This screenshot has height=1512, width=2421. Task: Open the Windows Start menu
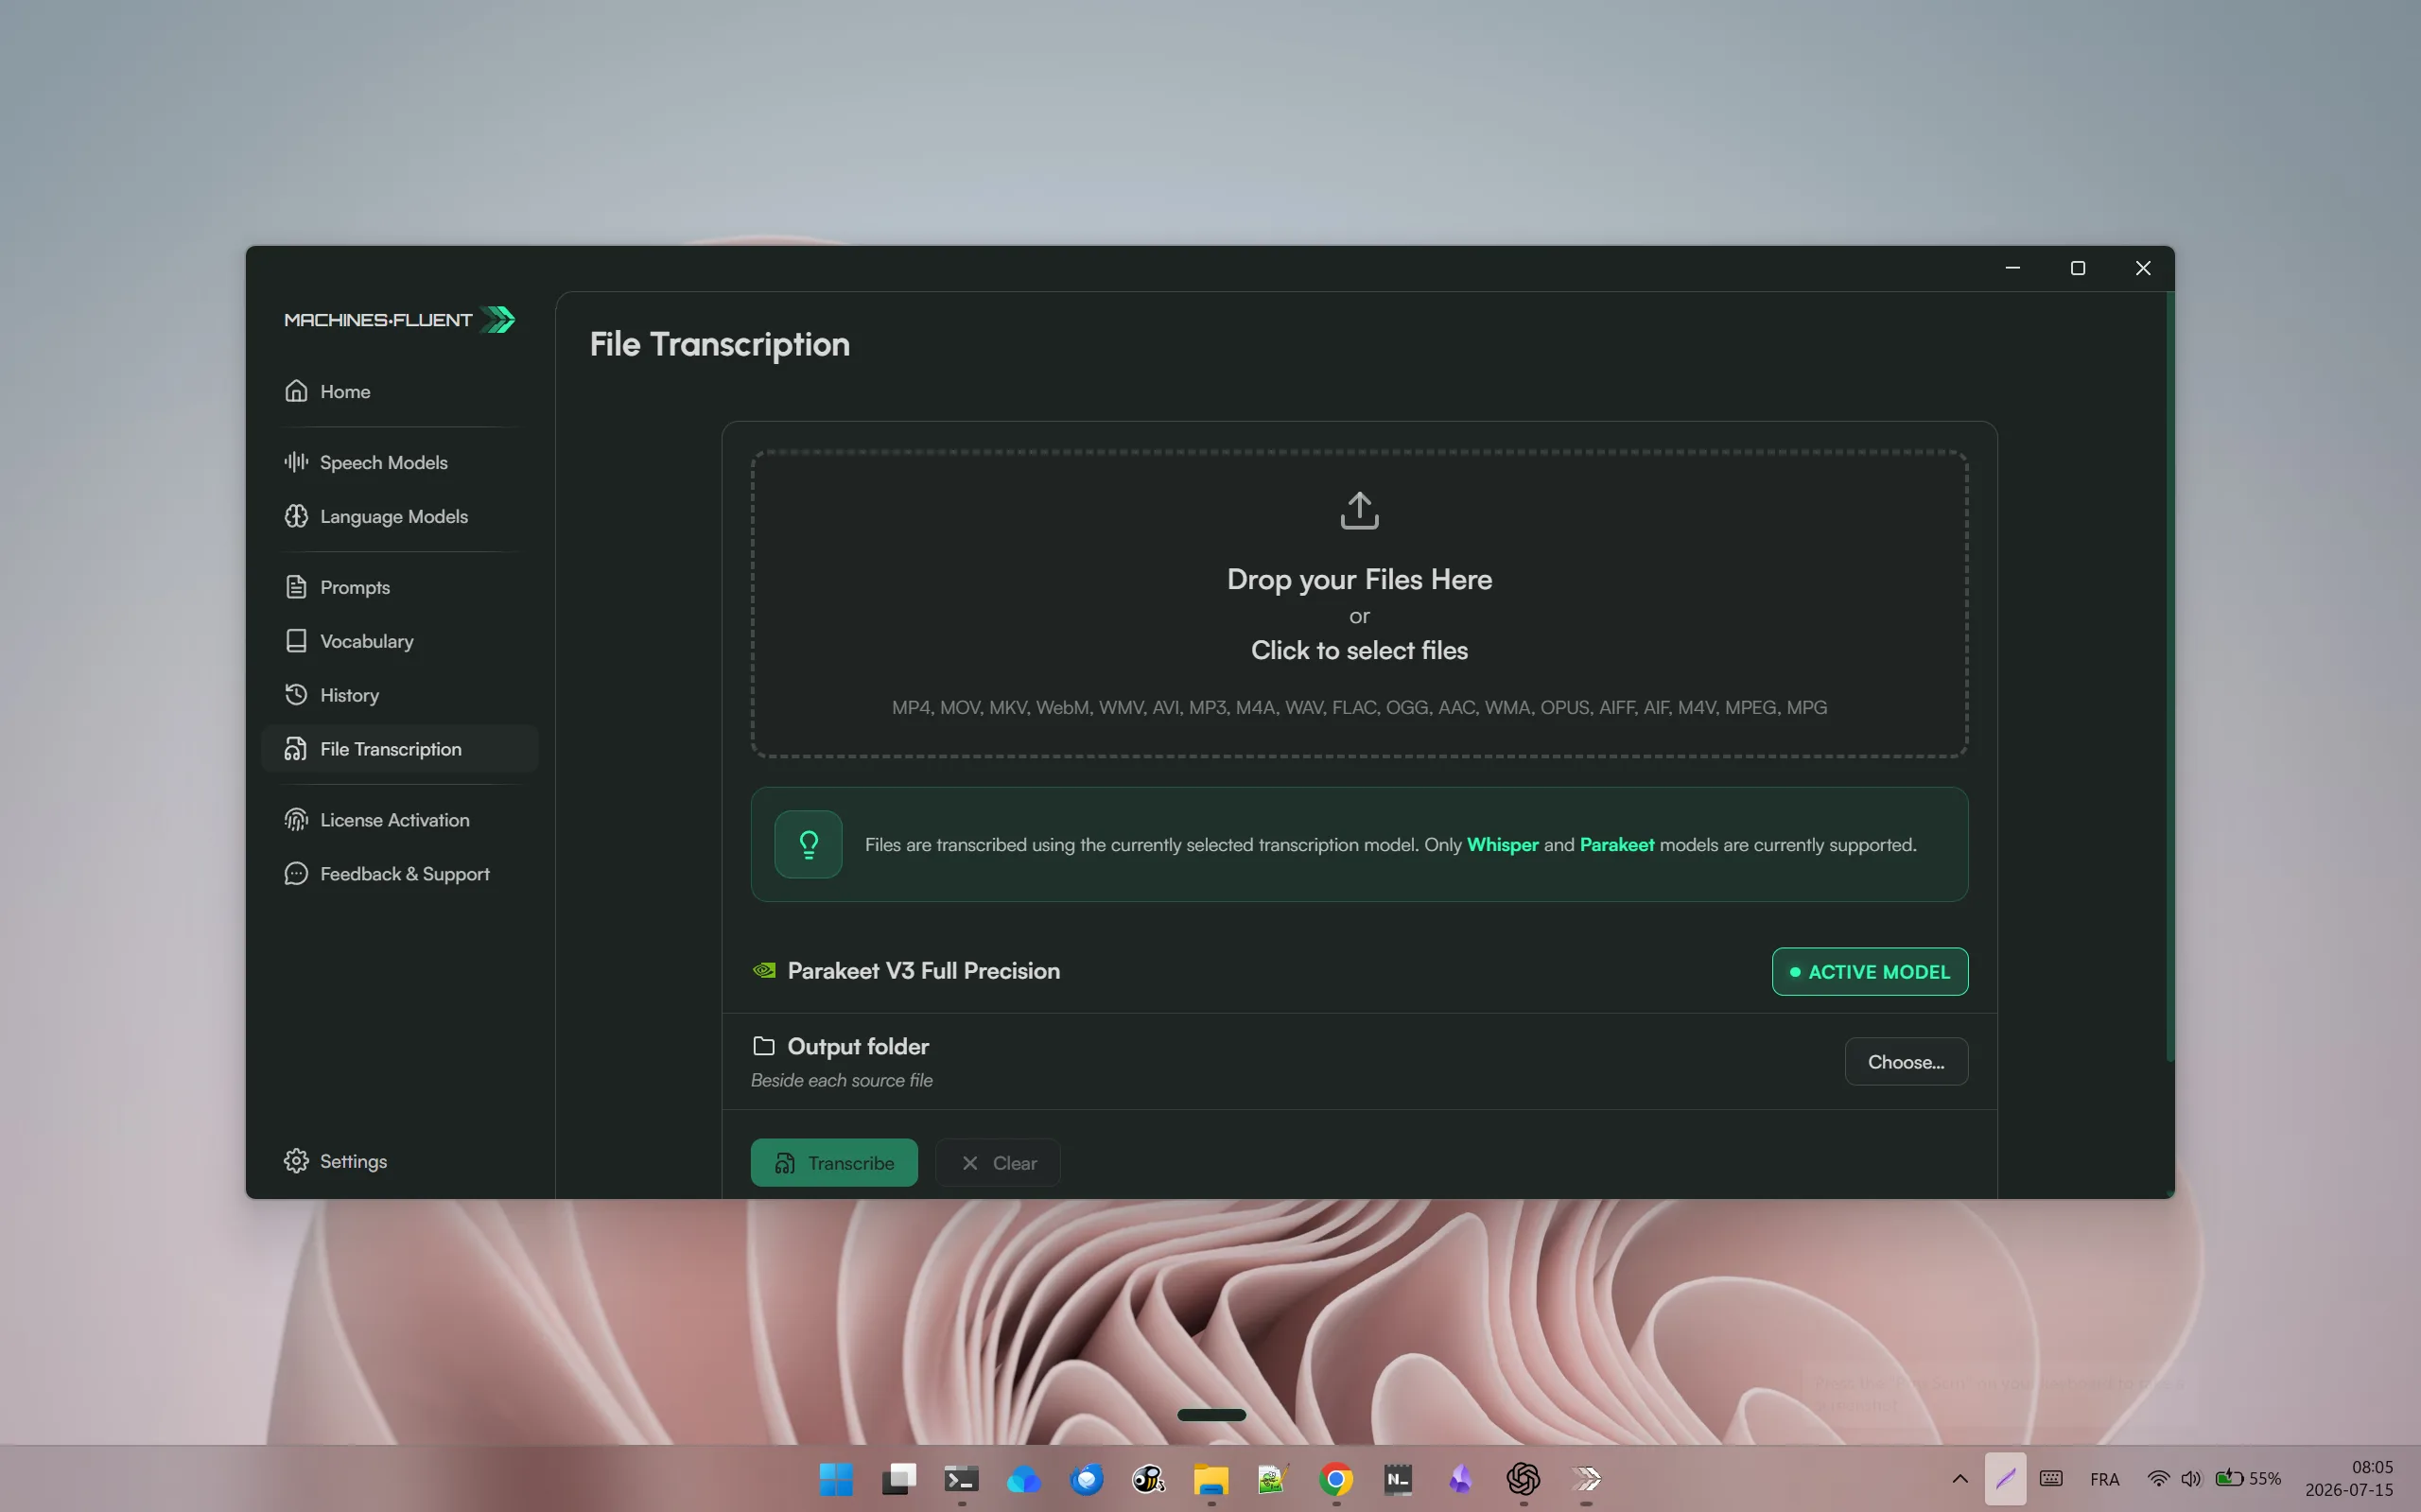[836, 1479]
